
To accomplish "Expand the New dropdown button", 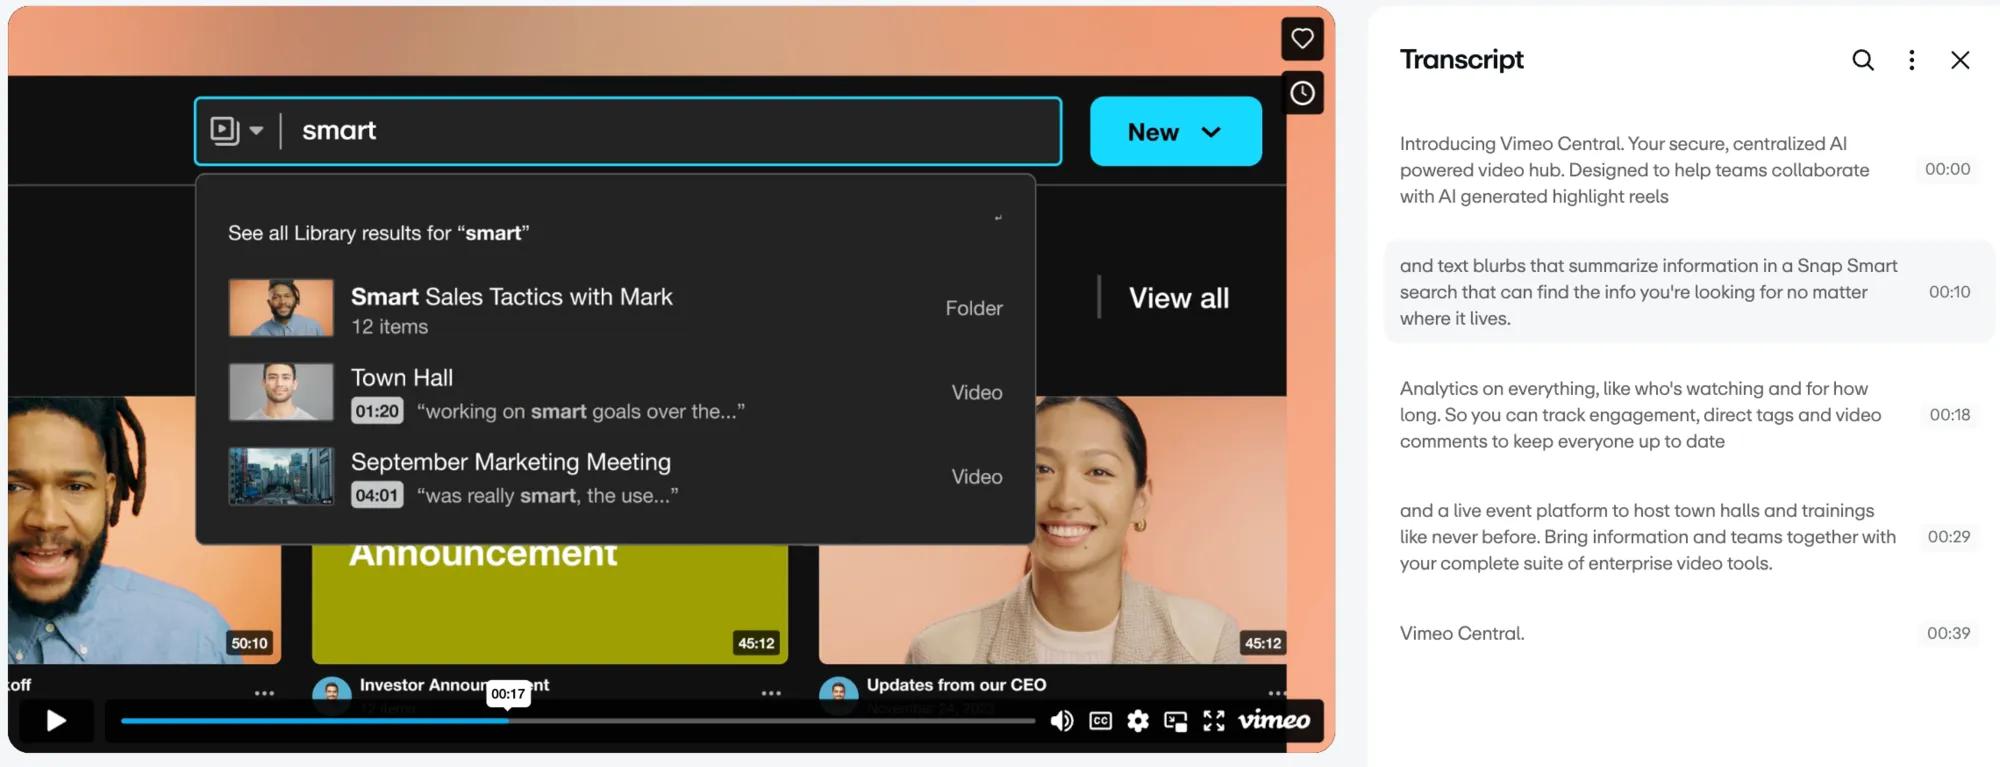I will [x=1175, y=132].
